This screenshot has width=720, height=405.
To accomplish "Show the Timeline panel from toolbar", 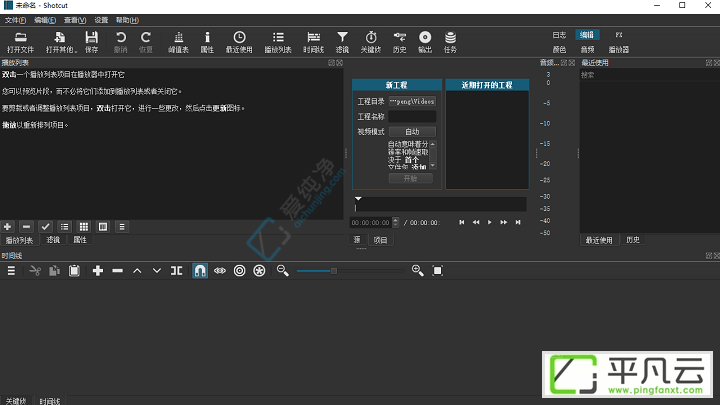I will coord(314,42).
